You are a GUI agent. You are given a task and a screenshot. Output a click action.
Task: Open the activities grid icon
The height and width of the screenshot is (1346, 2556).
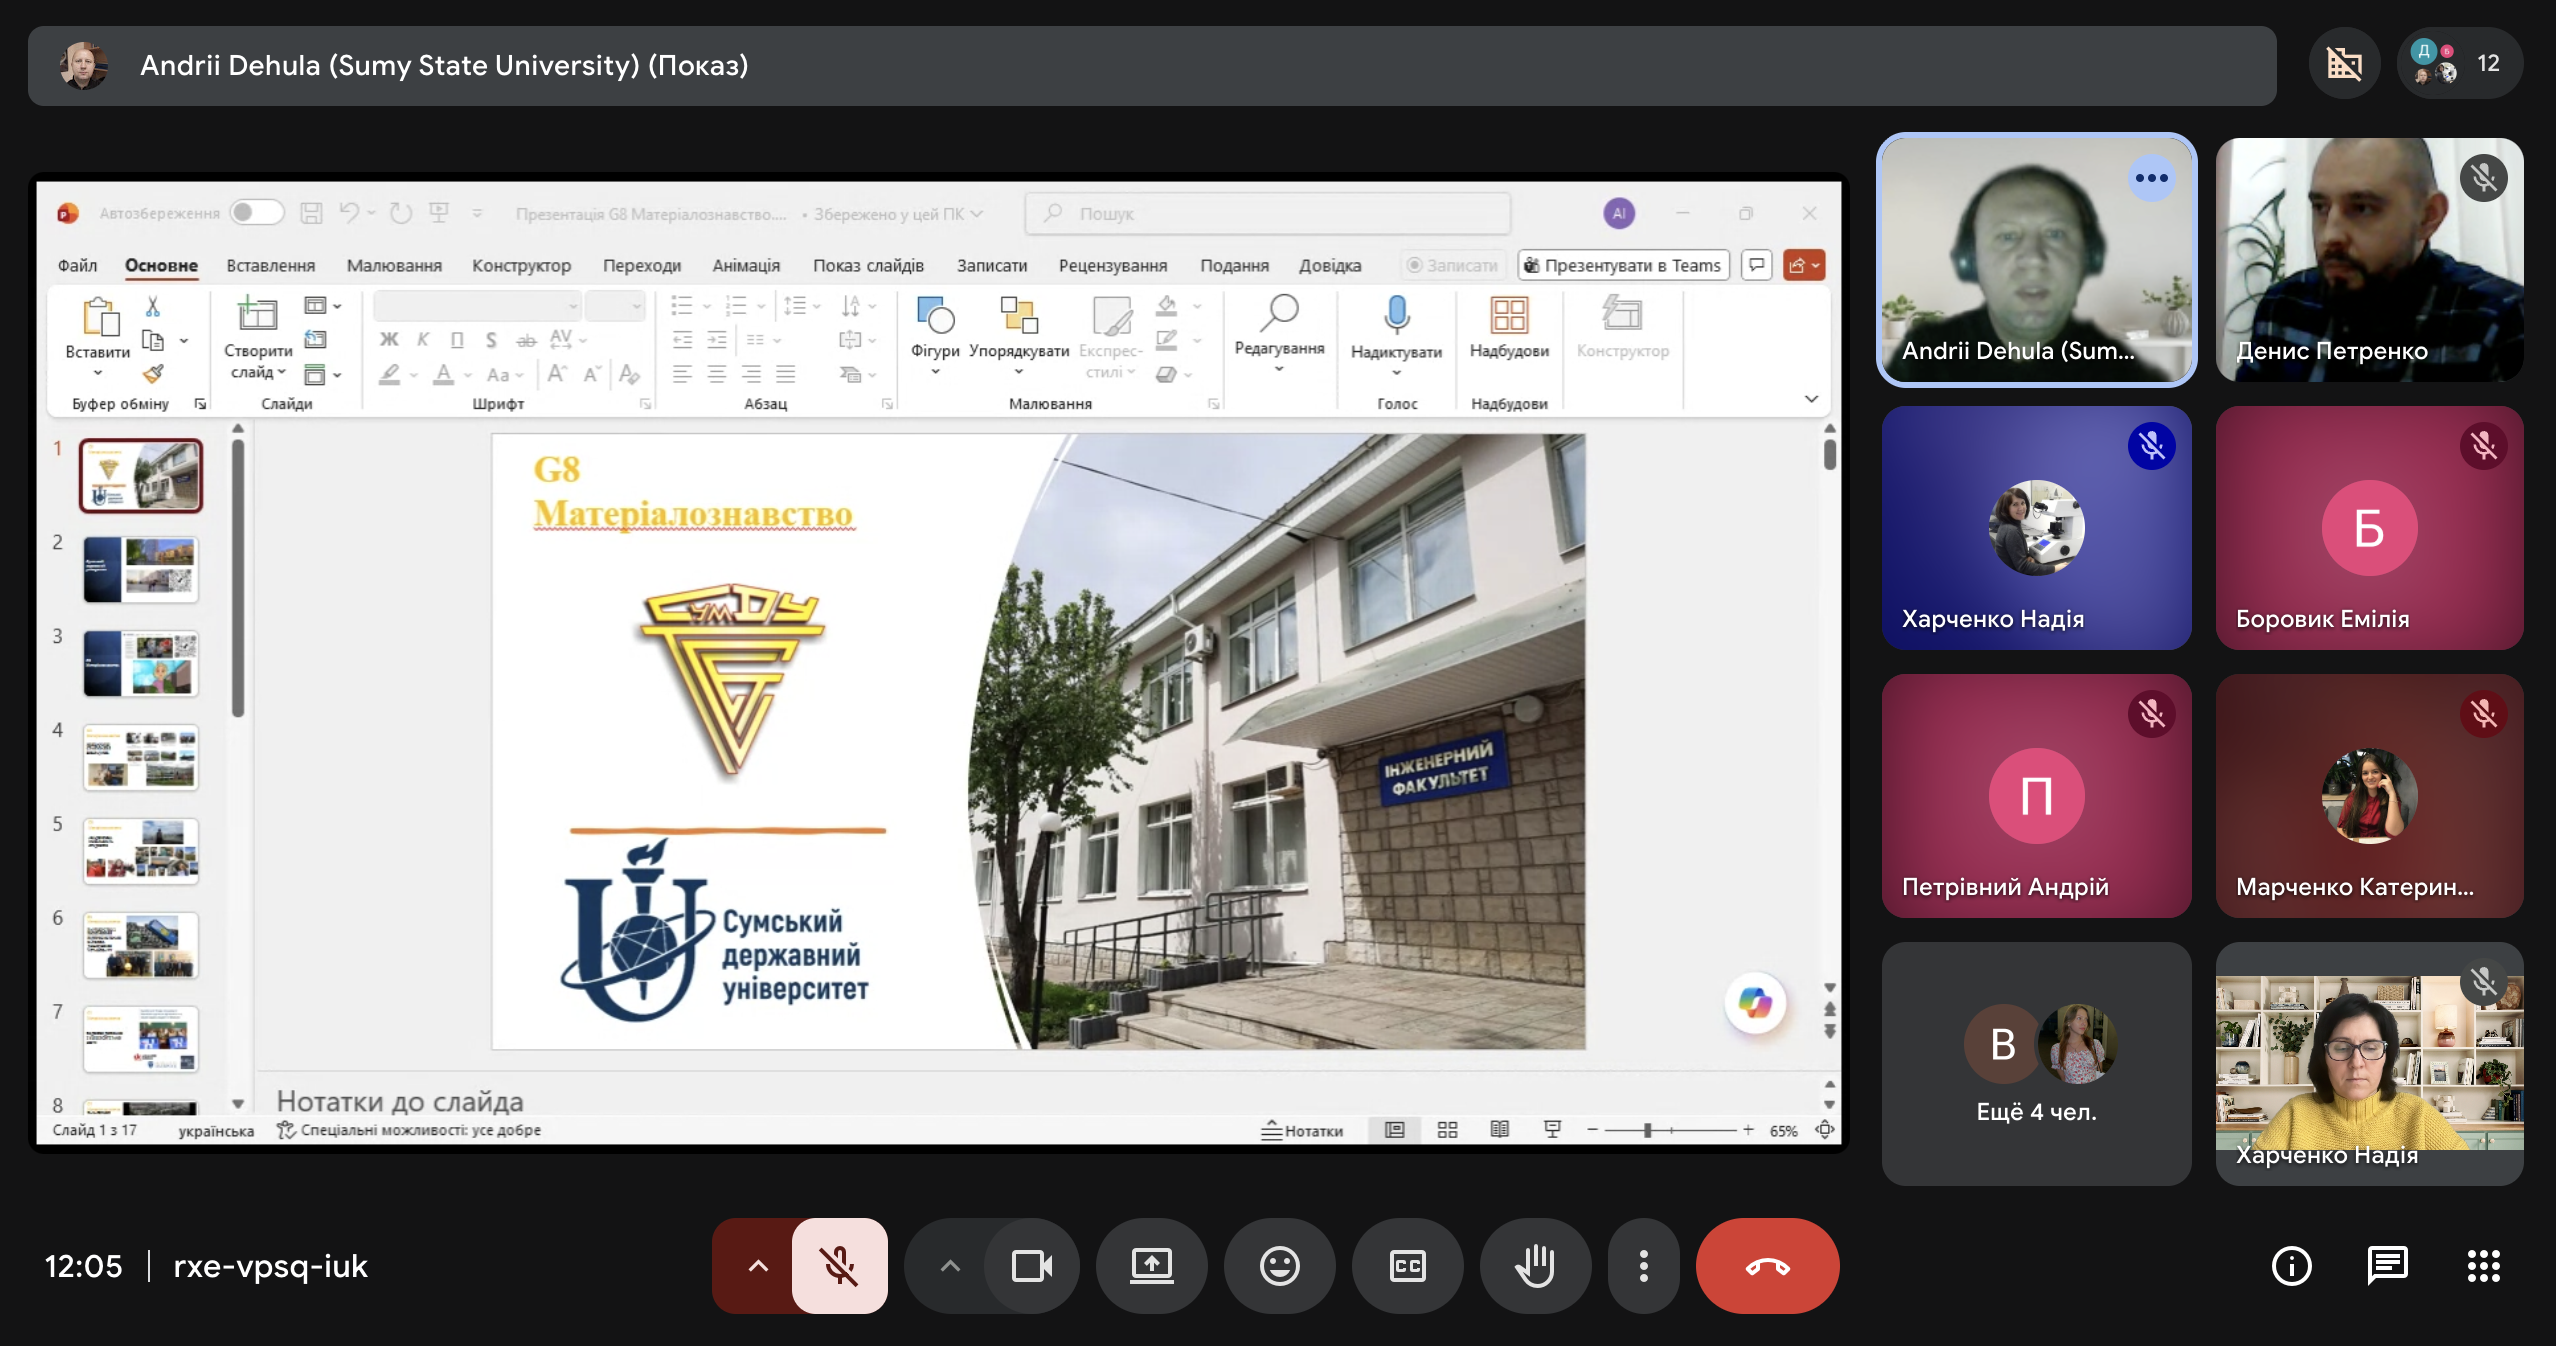(2483, 1266)
